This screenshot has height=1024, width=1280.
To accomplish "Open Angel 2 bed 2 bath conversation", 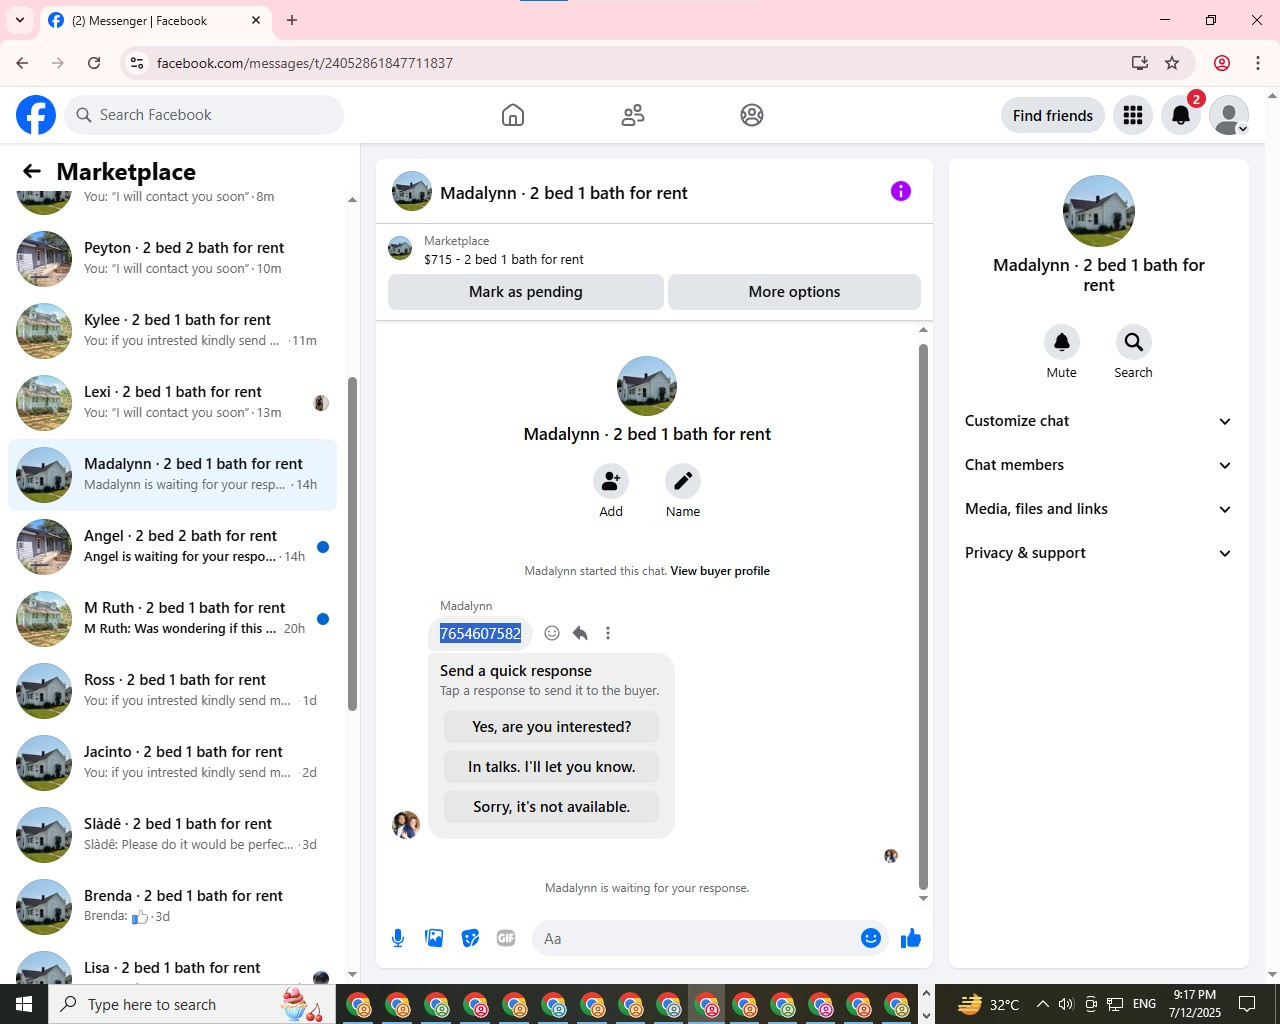I will (172, 546).
